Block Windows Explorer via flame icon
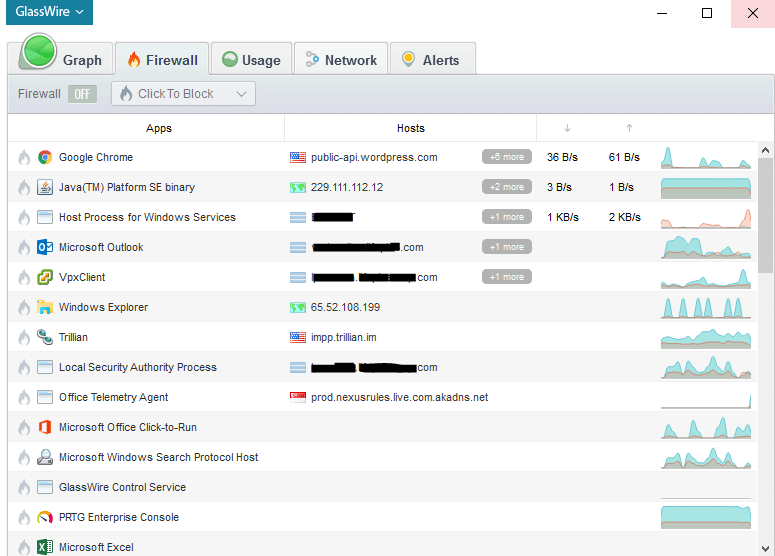 point(24,307)
